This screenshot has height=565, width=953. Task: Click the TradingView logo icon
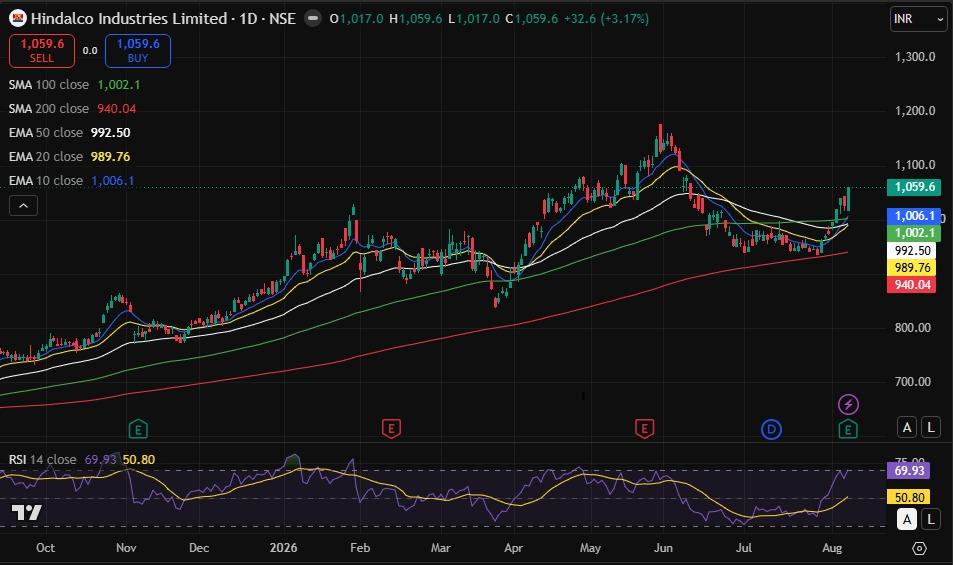27,513
